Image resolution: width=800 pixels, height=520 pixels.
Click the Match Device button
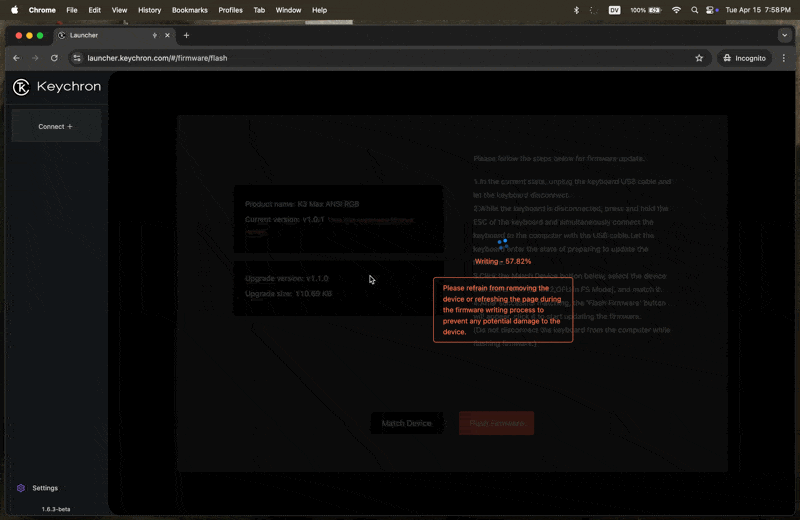[x=406, y=423]
